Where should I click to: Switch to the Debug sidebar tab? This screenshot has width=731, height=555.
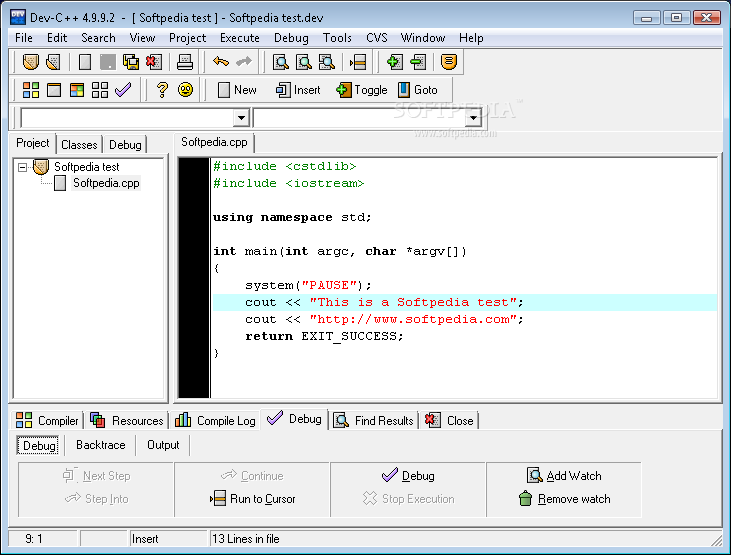tap(125, 145)
